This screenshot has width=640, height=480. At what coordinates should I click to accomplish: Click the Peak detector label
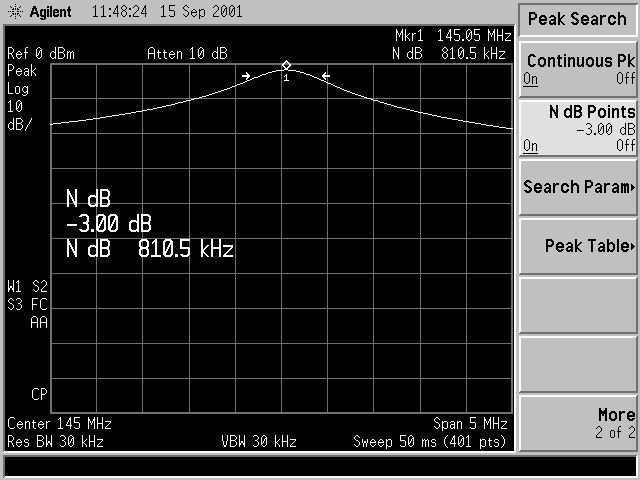[22, 71]
